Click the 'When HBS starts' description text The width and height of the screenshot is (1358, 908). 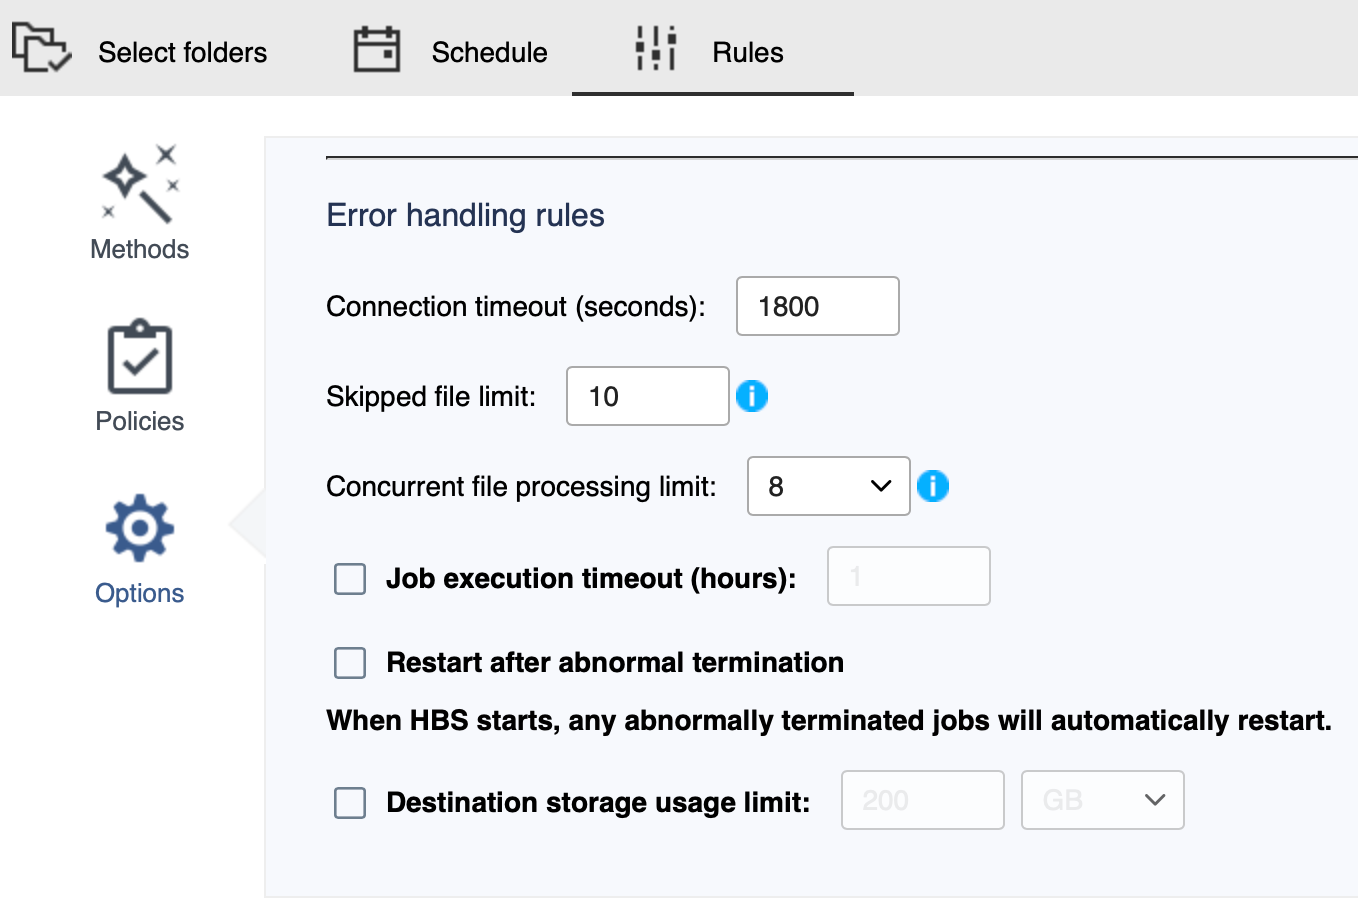pyautogui.click(x=829, y=720)
